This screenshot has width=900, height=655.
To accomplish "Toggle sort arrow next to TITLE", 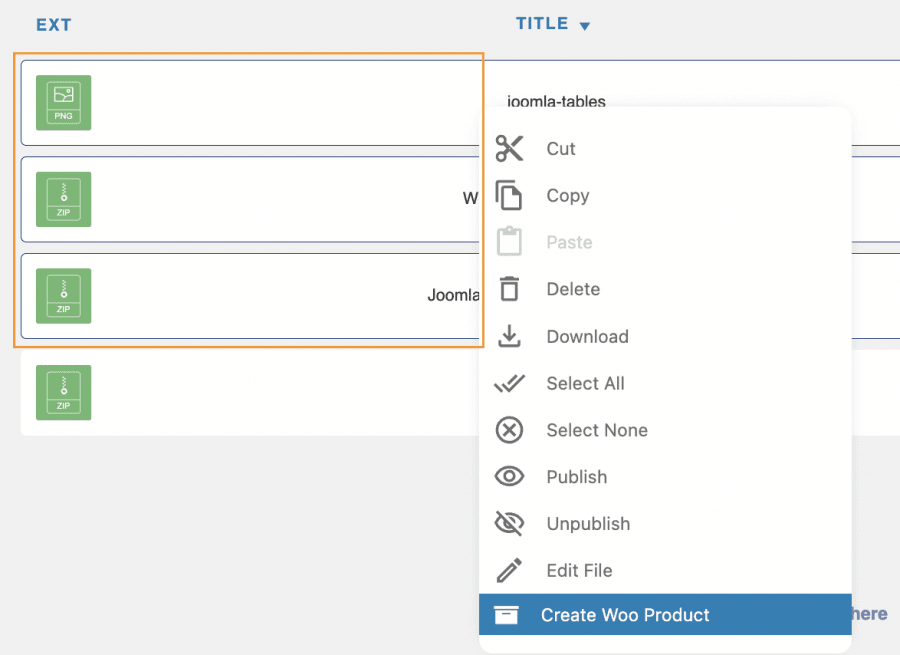I will pos(585,26).
